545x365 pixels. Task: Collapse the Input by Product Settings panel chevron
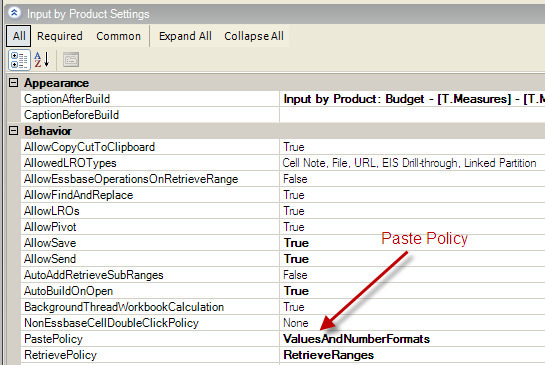point(14,13)
